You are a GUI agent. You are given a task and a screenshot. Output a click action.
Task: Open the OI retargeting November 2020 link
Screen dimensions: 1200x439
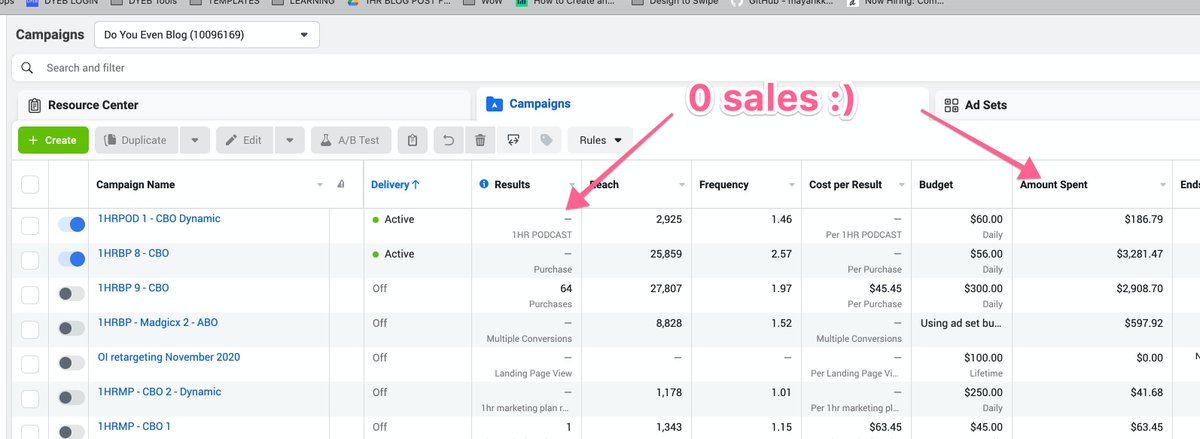click(x=168, y=357)
